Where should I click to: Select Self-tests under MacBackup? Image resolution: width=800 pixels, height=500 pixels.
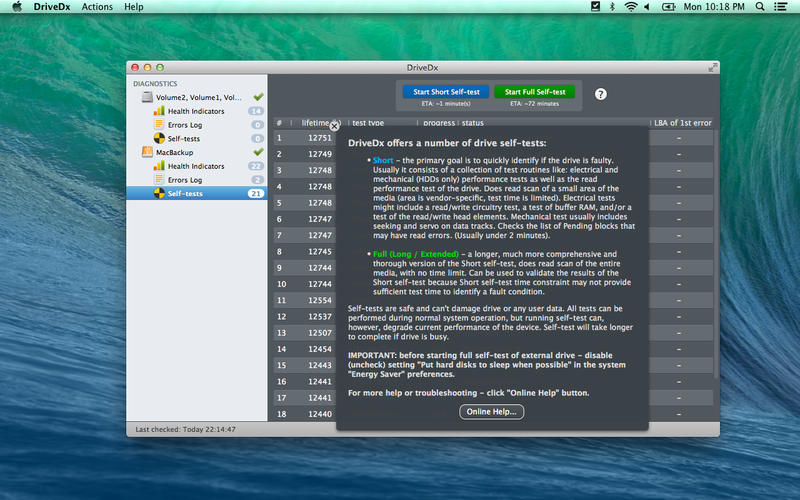pyautogui.click(x=196, y=193)
